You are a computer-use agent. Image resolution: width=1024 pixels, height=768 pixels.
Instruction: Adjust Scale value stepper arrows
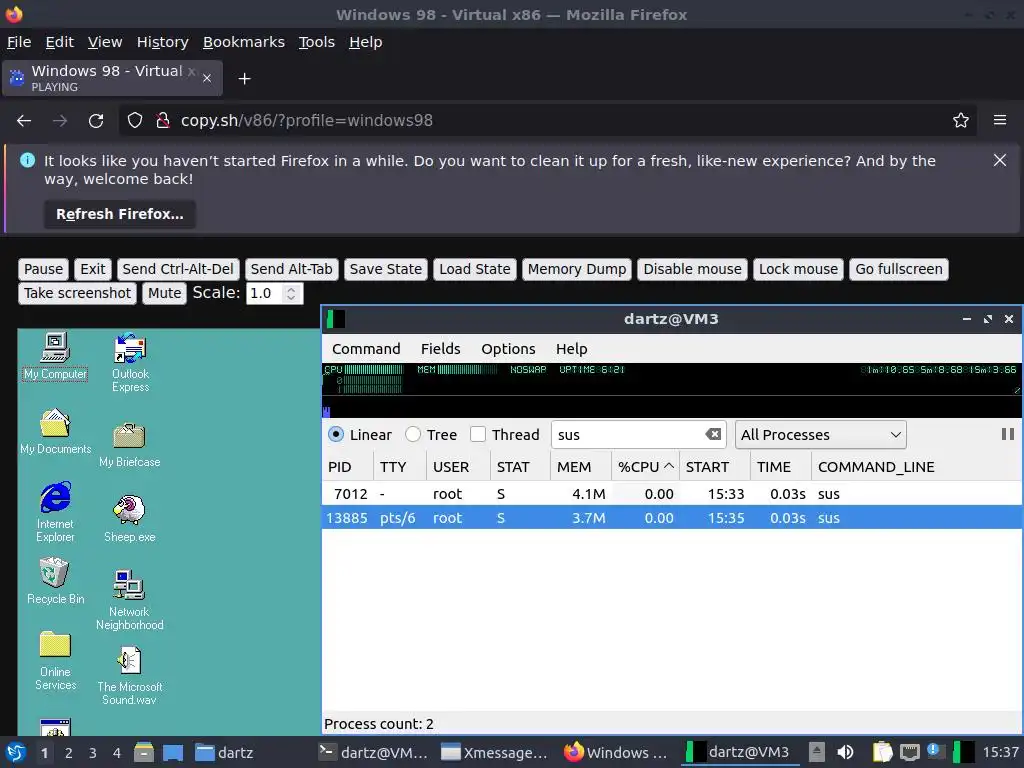pyautogui.click(x=291, y=293)
